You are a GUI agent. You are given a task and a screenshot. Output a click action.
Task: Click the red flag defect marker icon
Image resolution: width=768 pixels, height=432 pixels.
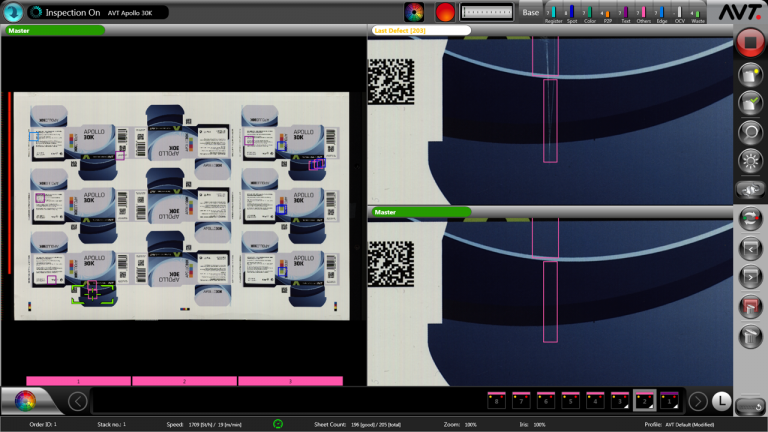pos(750,307)
